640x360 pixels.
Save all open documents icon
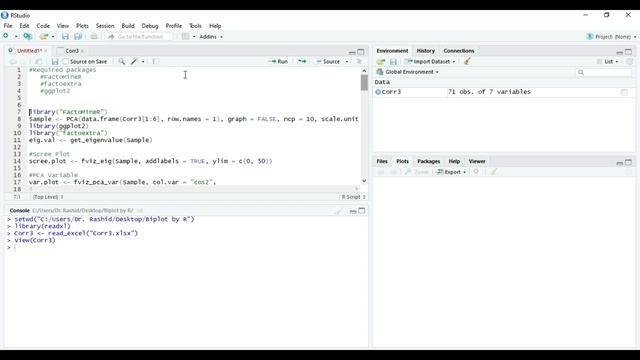coord(78,36)
